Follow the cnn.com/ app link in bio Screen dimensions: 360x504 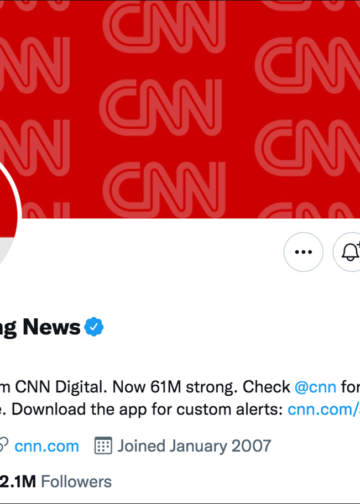pyautogui.click(x=324, y=409)
